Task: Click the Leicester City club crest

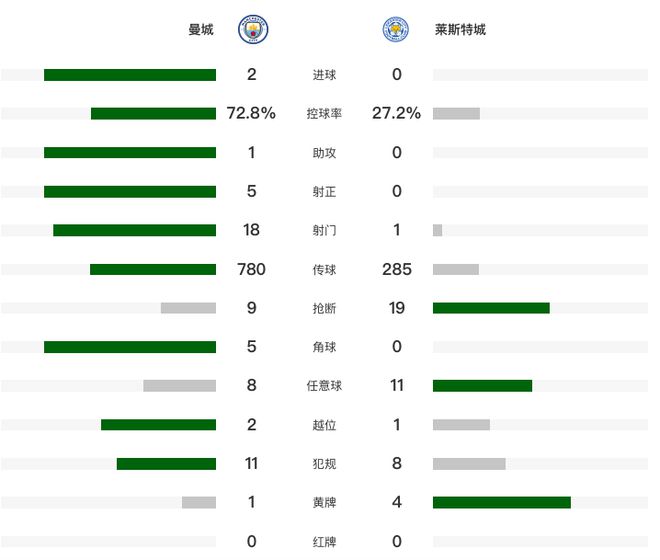Action: click(x=395, y=30)
